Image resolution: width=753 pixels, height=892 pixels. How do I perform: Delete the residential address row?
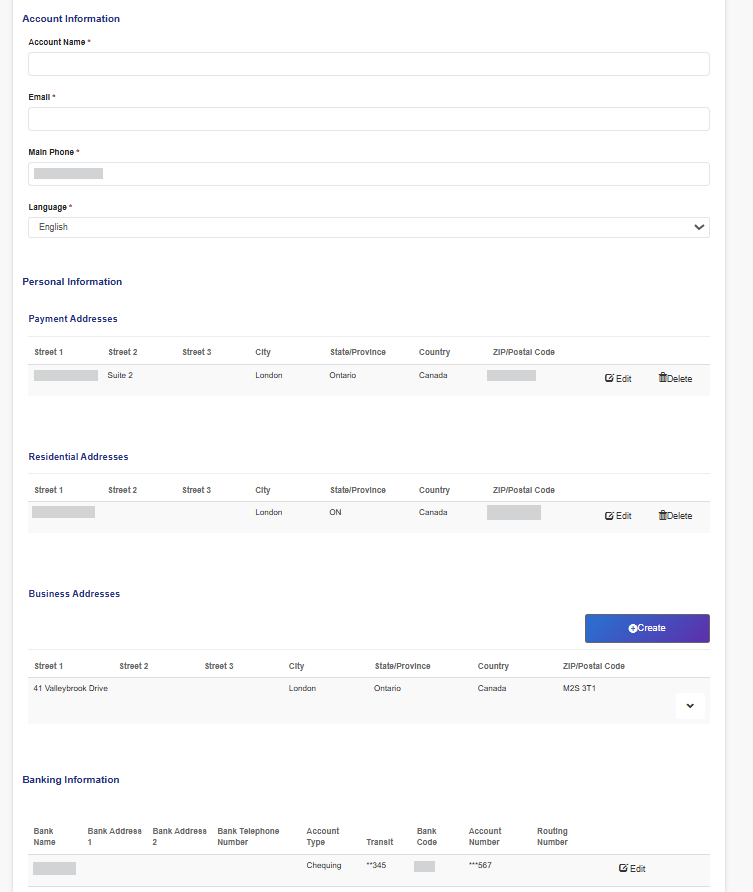675,516
